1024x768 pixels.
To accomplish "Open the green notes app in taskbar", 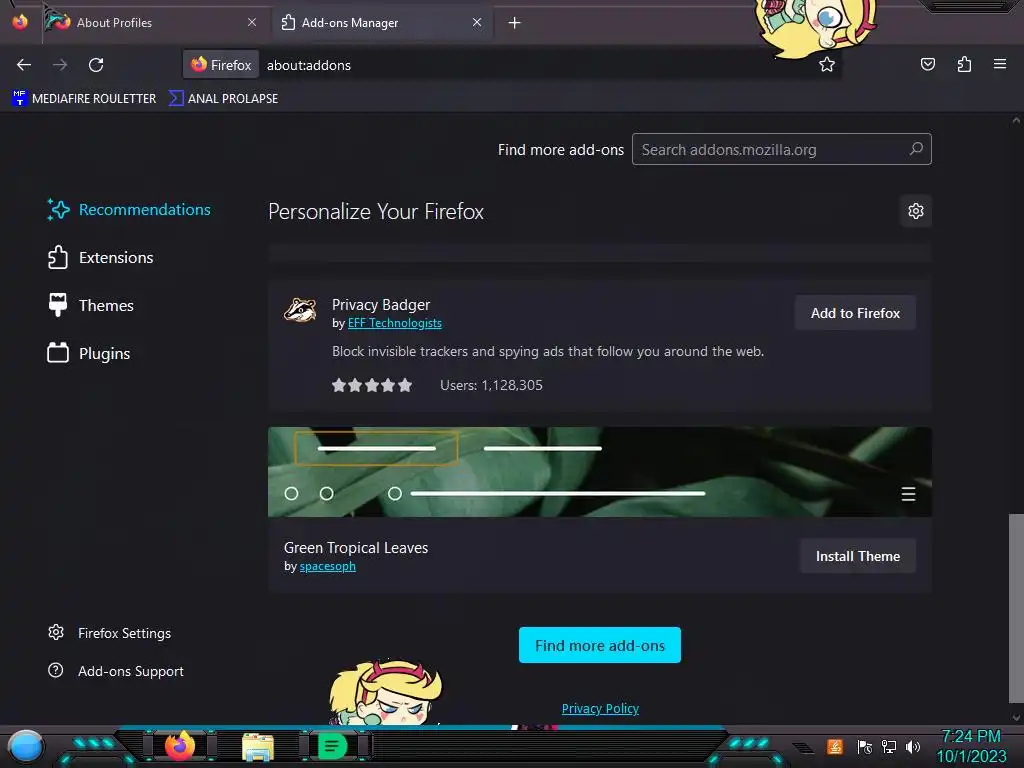I will click(332, 746).
